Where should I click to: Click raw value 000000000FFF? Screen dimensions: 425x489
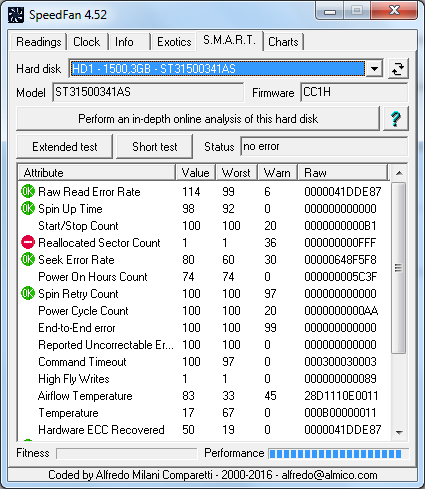(340, 243)
